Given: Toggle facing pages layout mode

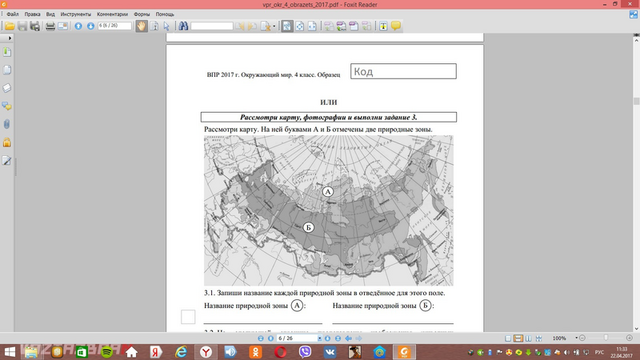Looking at the screenshot, I should (528, 338).
